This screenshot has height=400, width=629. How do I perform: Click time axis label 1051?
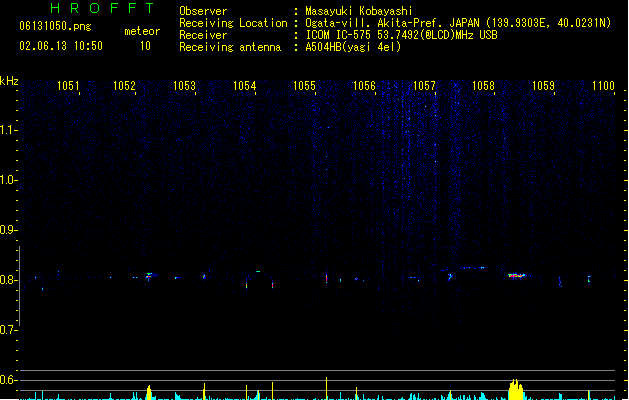(68, 86)
